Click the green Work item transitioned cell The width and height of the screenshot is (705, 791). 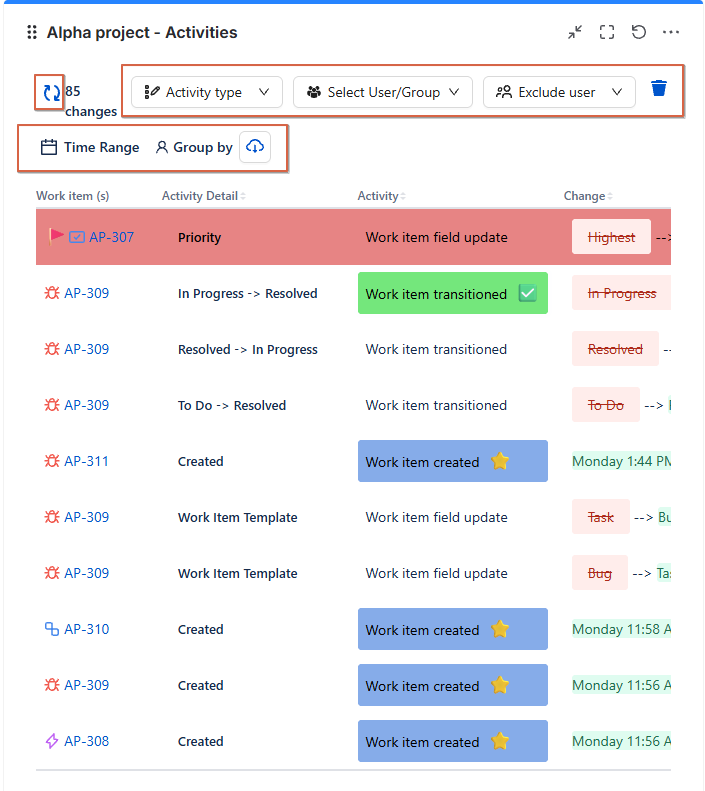pyautogui.click(x=453, y=293)
